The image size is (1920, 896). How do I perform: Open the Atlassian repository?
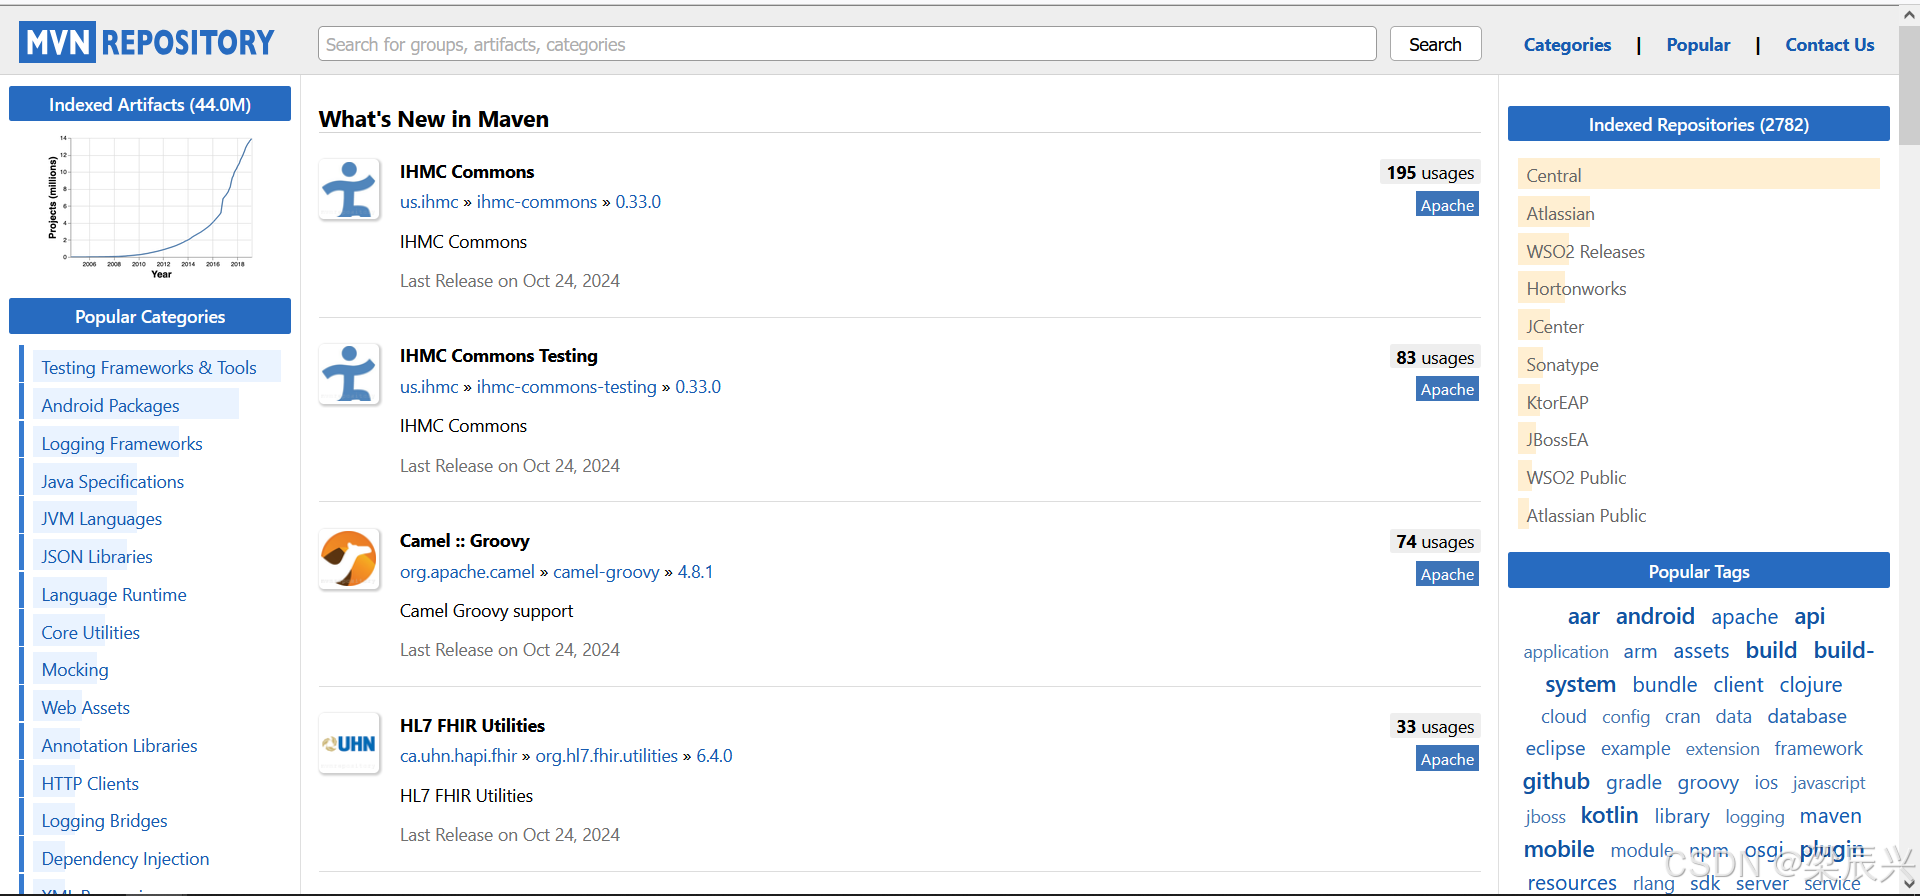tap(1560, 214)
